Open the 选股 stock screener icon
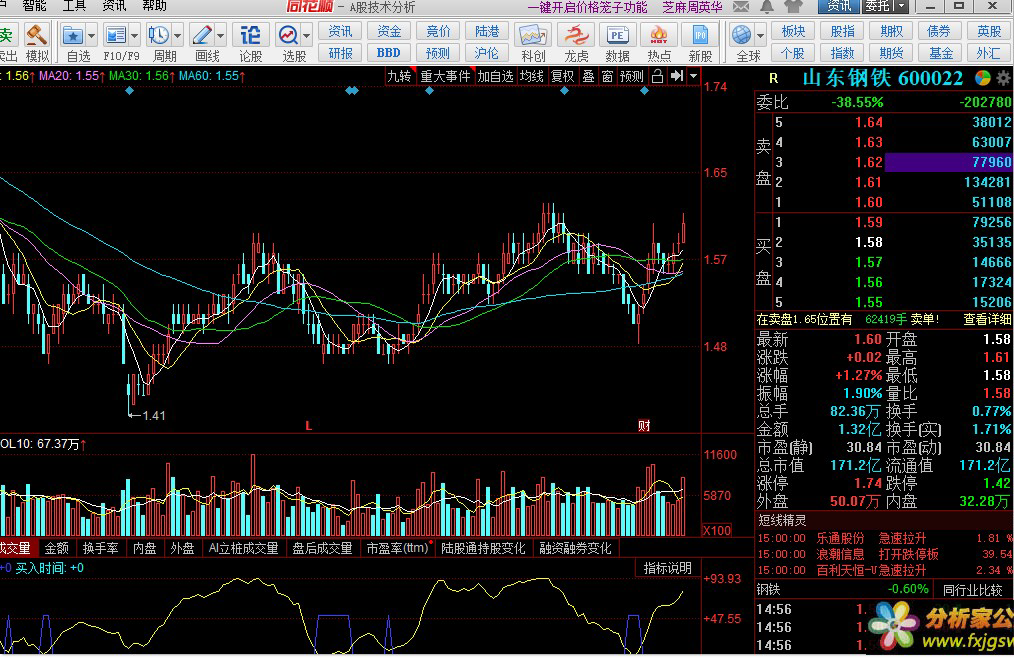This screenshot has height=658, width=1014. point(288,35)
